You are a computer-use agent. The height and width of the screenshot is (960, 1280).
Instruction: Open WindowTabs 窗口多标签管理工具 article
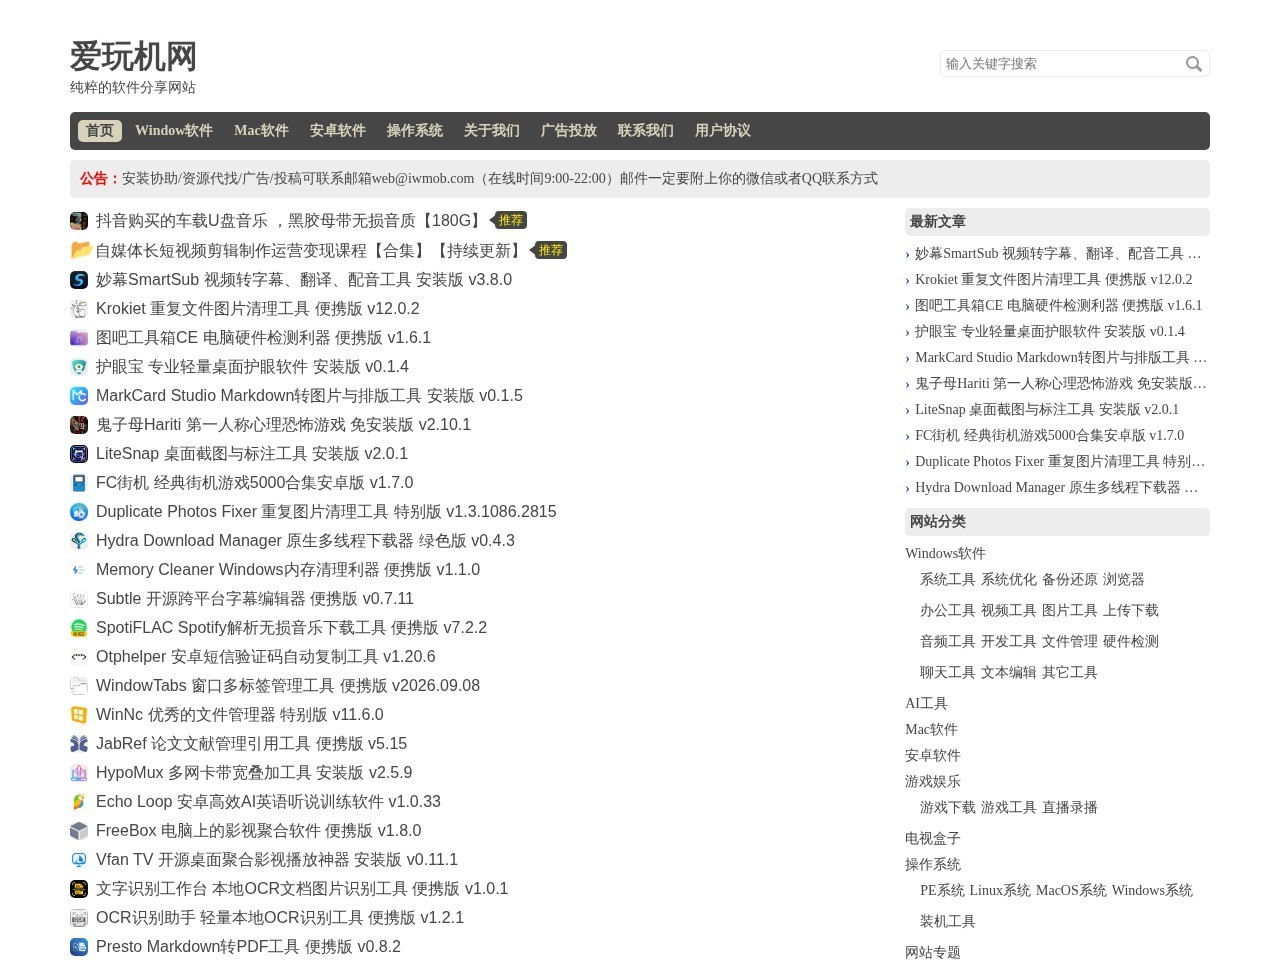point(288,686)
